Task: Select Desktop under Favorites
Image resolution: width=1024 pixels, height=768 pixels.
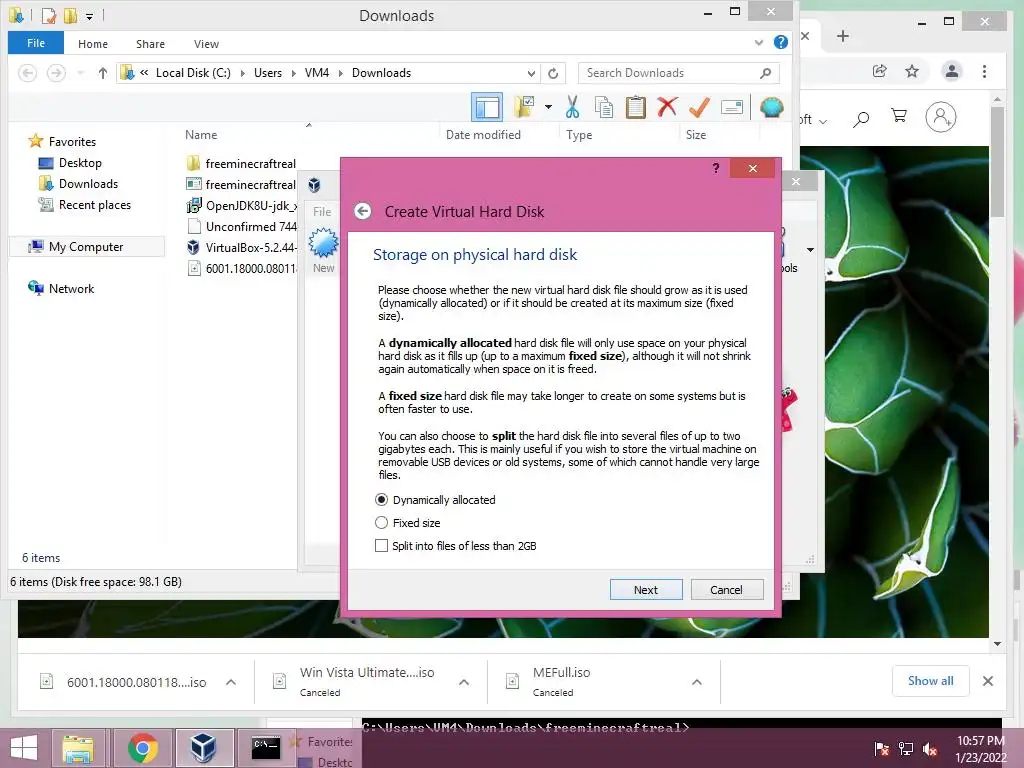Action: pyautogui.click(x=80, y=163)
